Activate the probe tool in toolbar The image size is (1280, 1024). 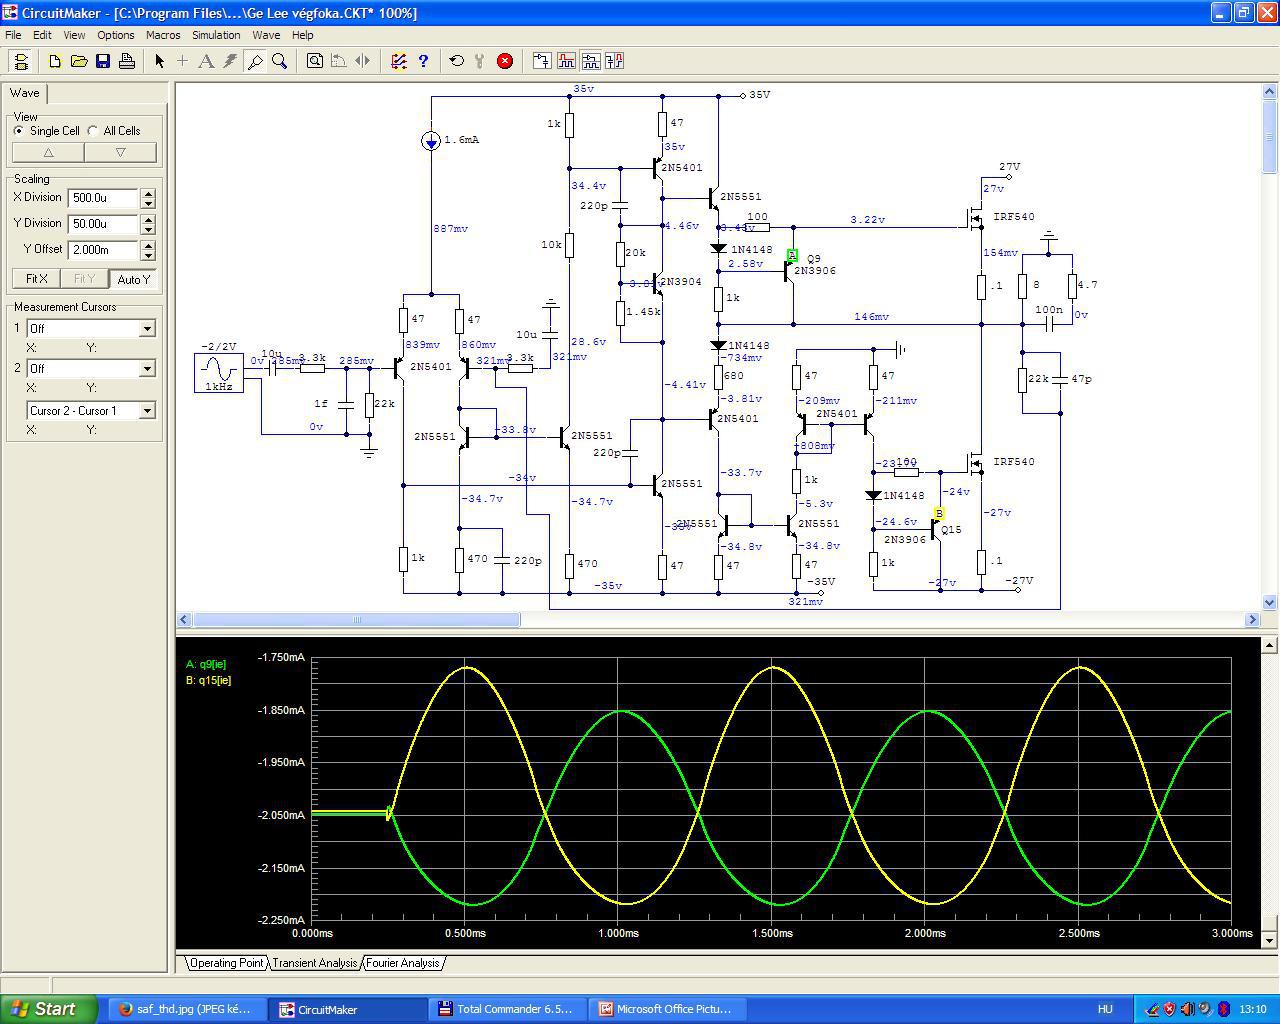pos(255,61)
